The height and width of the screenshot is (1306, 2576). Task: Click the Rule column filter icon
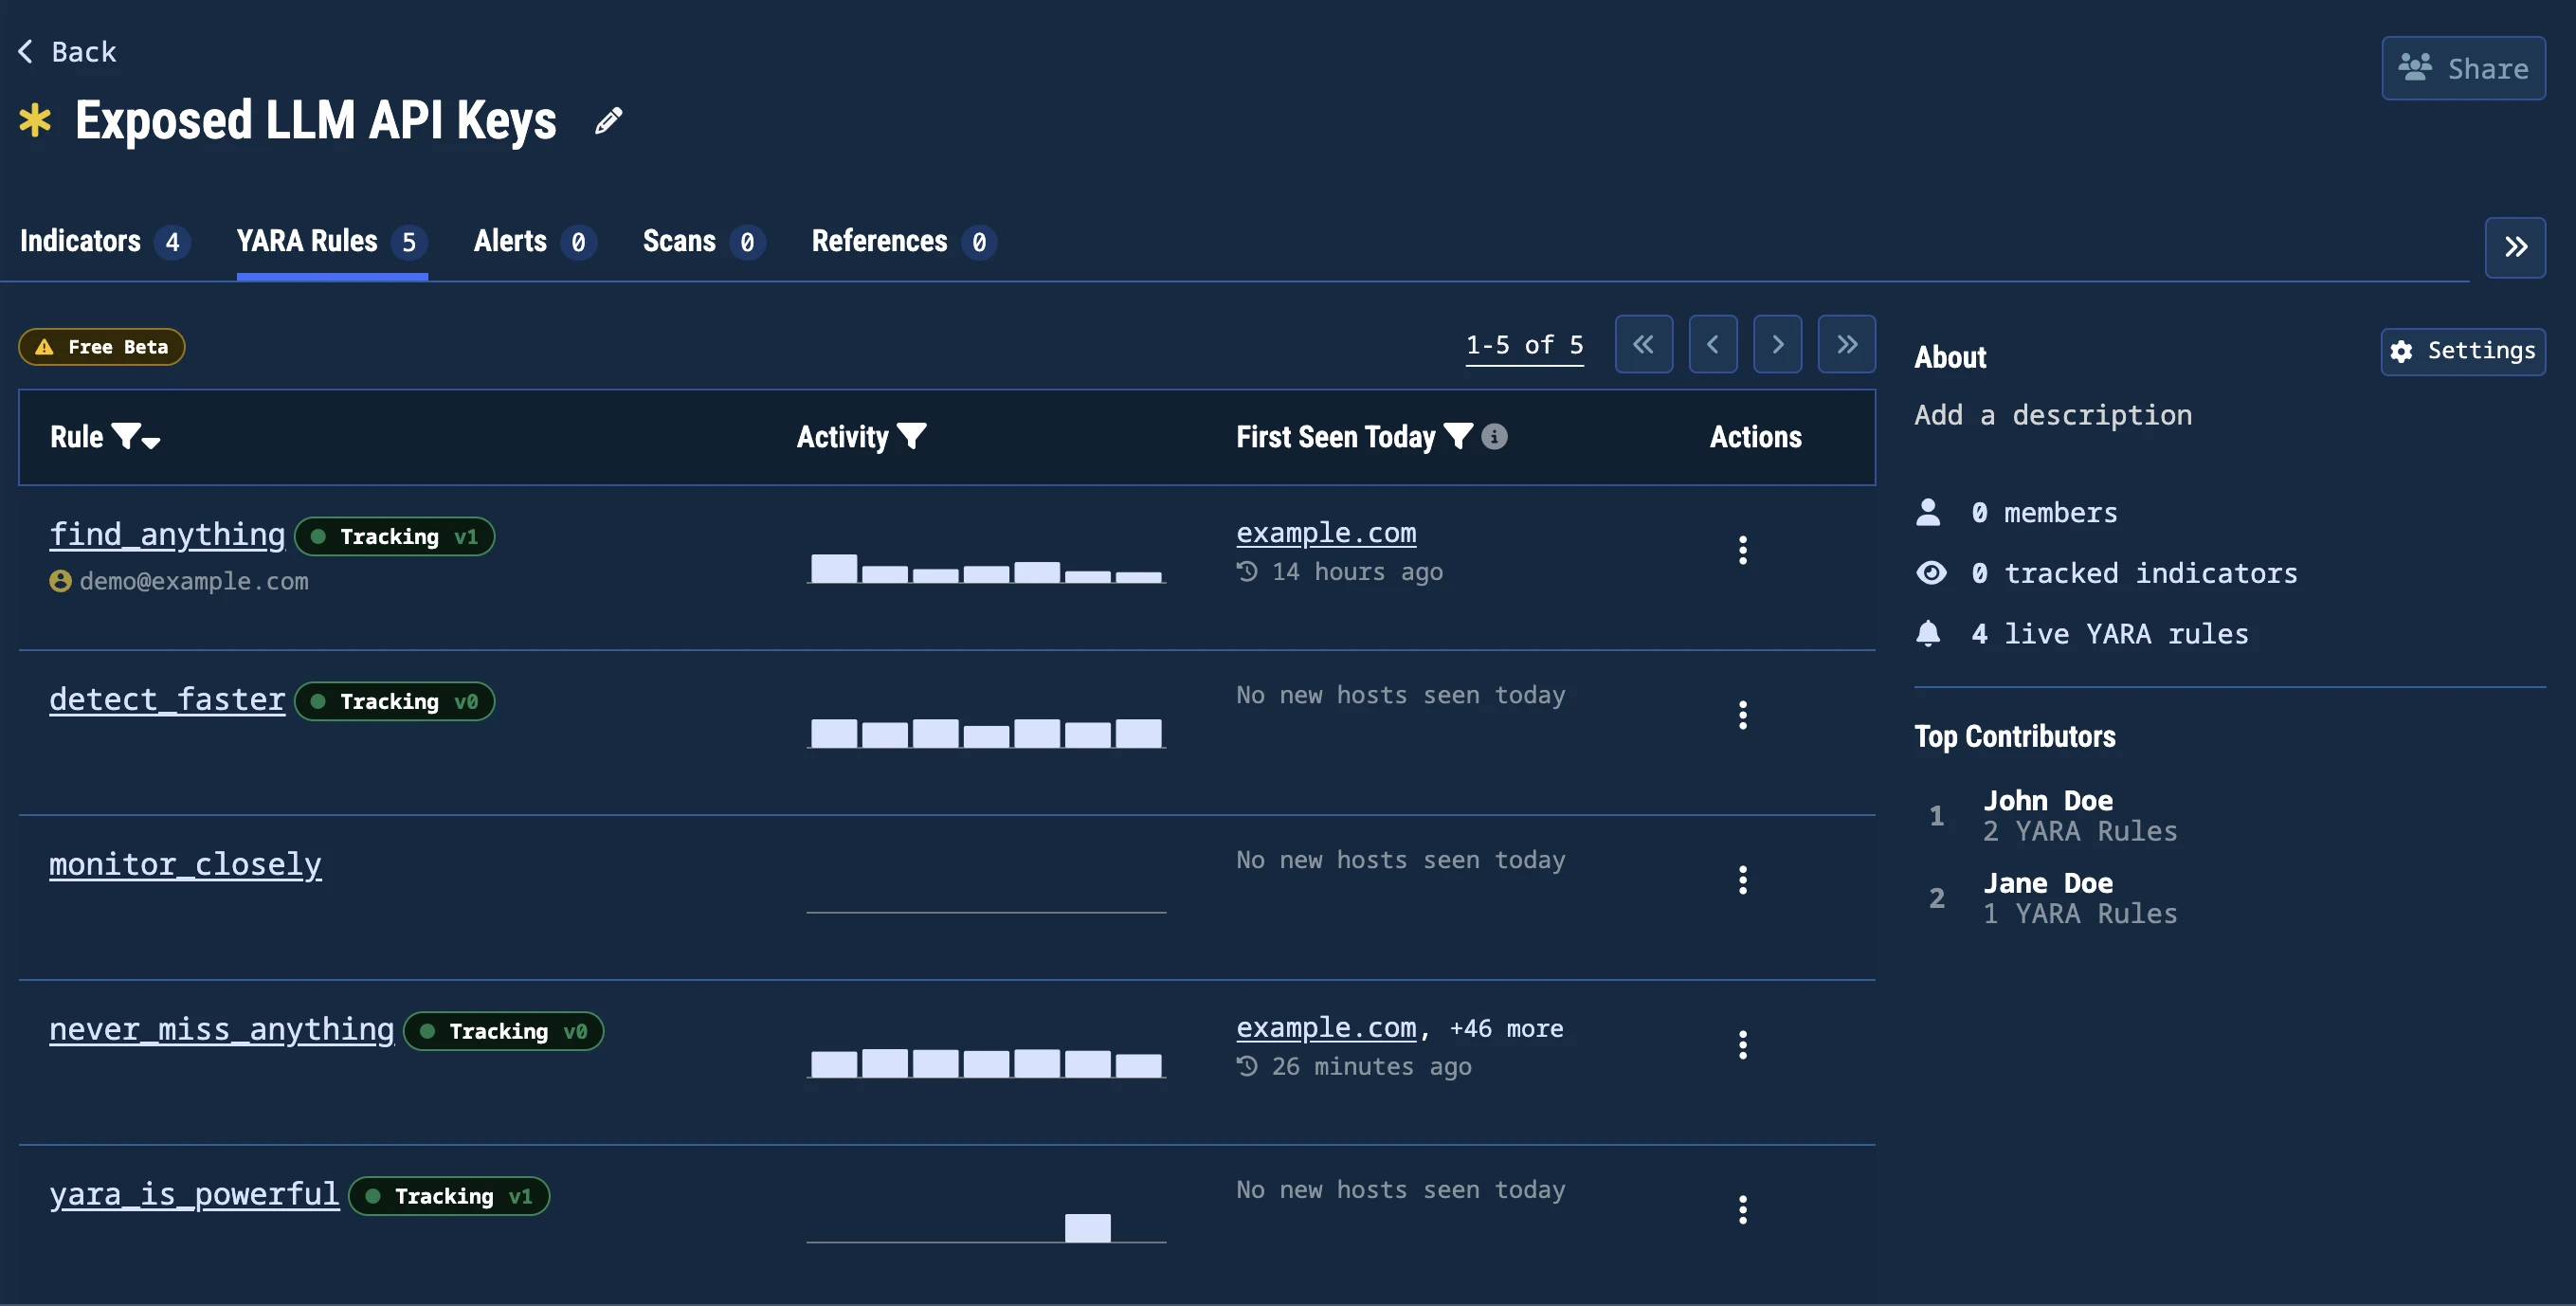126,436
